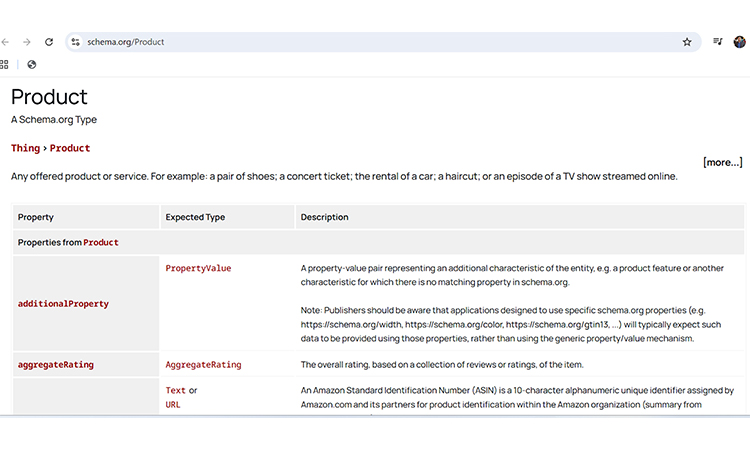Click the globe bookmark icon
This screenshot has height=450, width=750.
pos(32,64)
